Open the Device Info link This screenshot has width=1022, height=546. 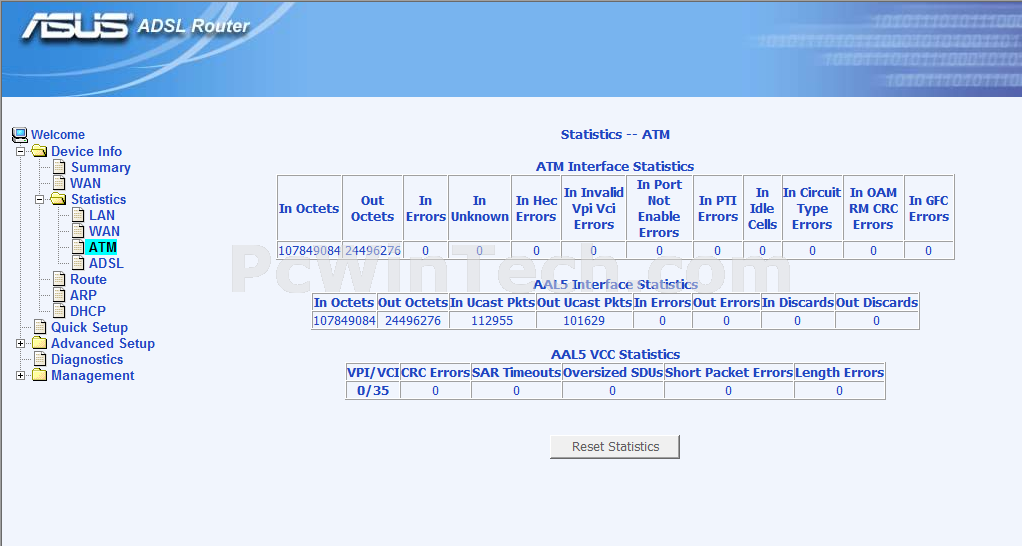tap(87, 151)
